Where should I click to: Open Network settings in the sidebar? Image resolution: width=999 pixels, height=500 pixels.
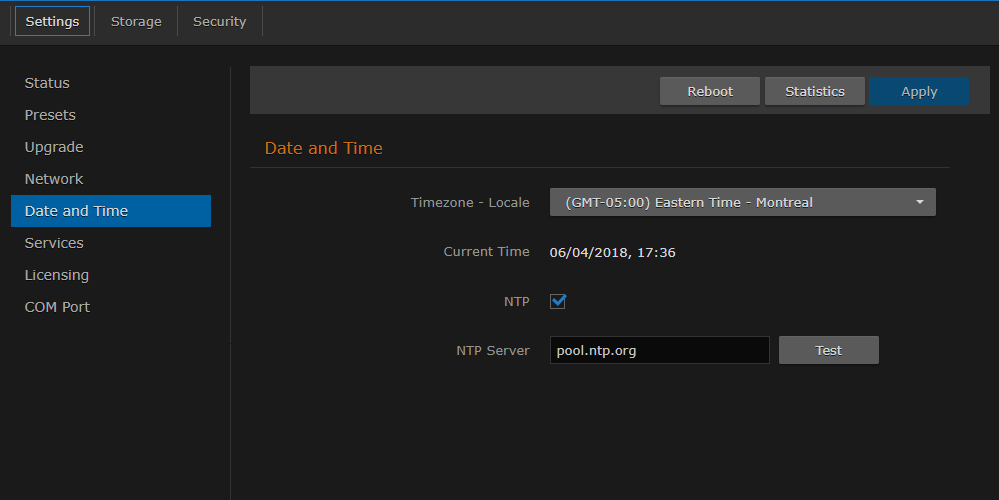click(54, 179)
